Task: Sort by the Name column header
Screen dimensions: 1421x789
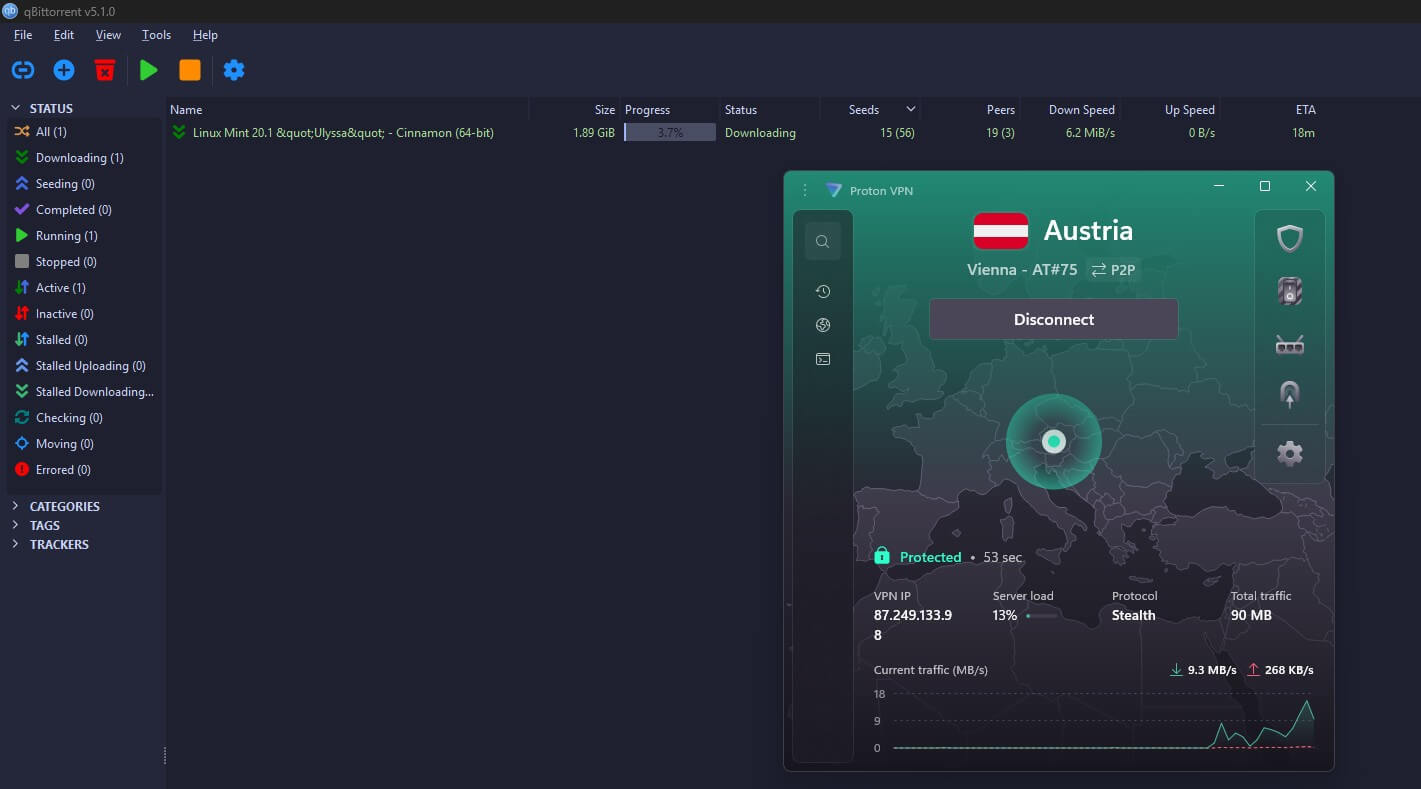Action: click(x=348, y=110)
